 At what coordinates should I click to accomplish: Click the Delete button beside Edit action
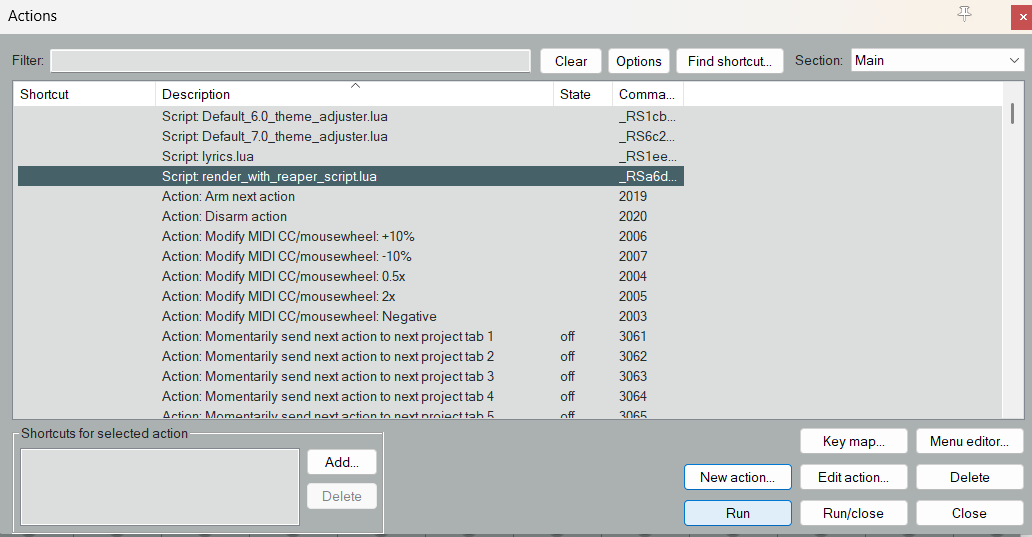click(969, 477)
